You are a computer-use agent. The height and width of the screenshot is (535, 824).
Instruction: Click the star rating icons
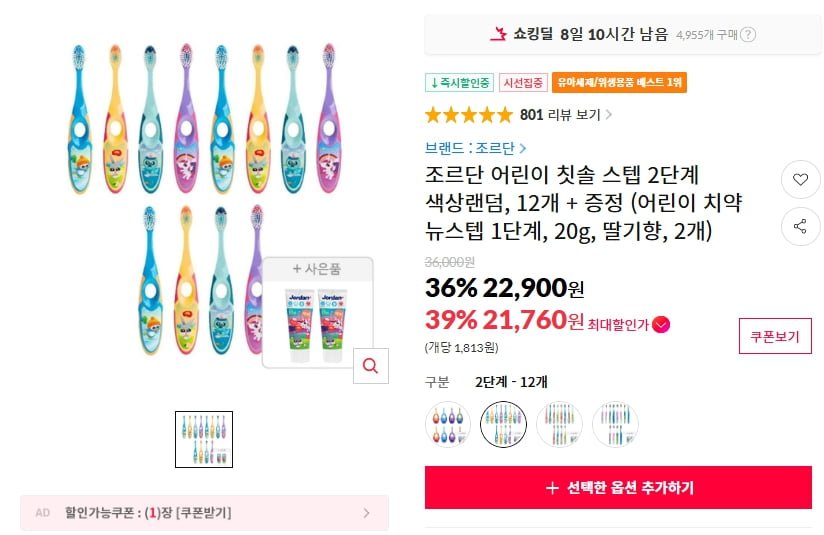[x=468, y=114]
